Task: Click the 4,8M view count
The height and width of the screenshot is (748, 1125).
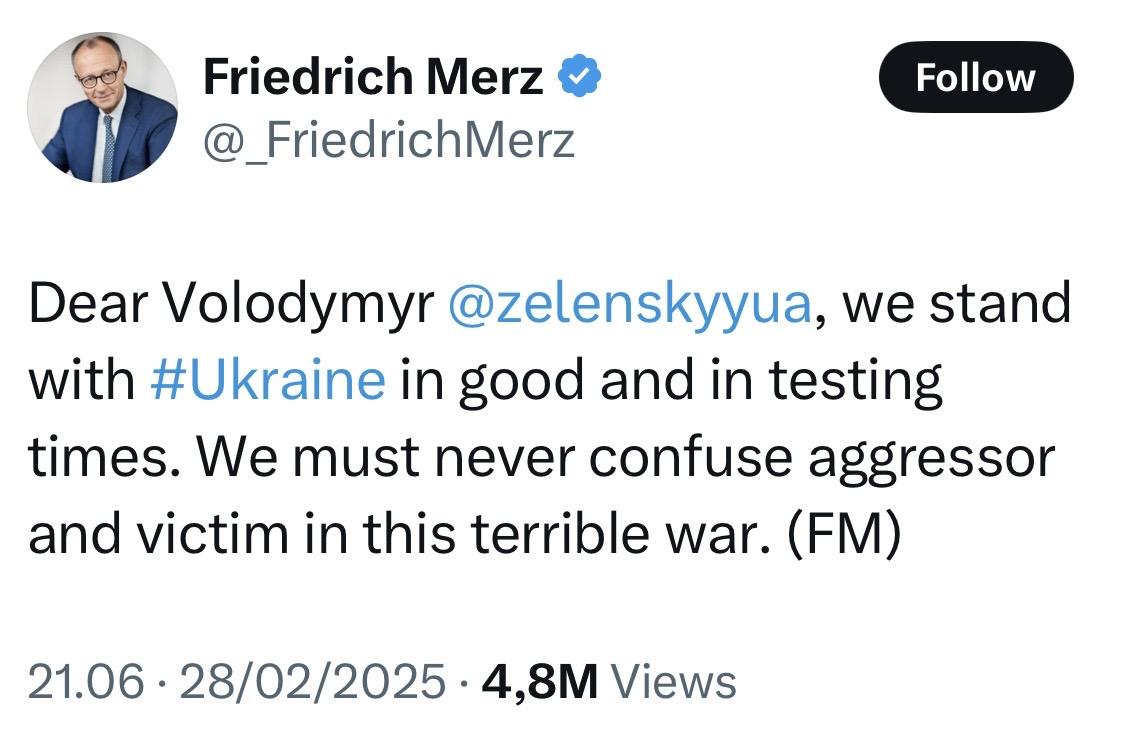Action: 539,682
